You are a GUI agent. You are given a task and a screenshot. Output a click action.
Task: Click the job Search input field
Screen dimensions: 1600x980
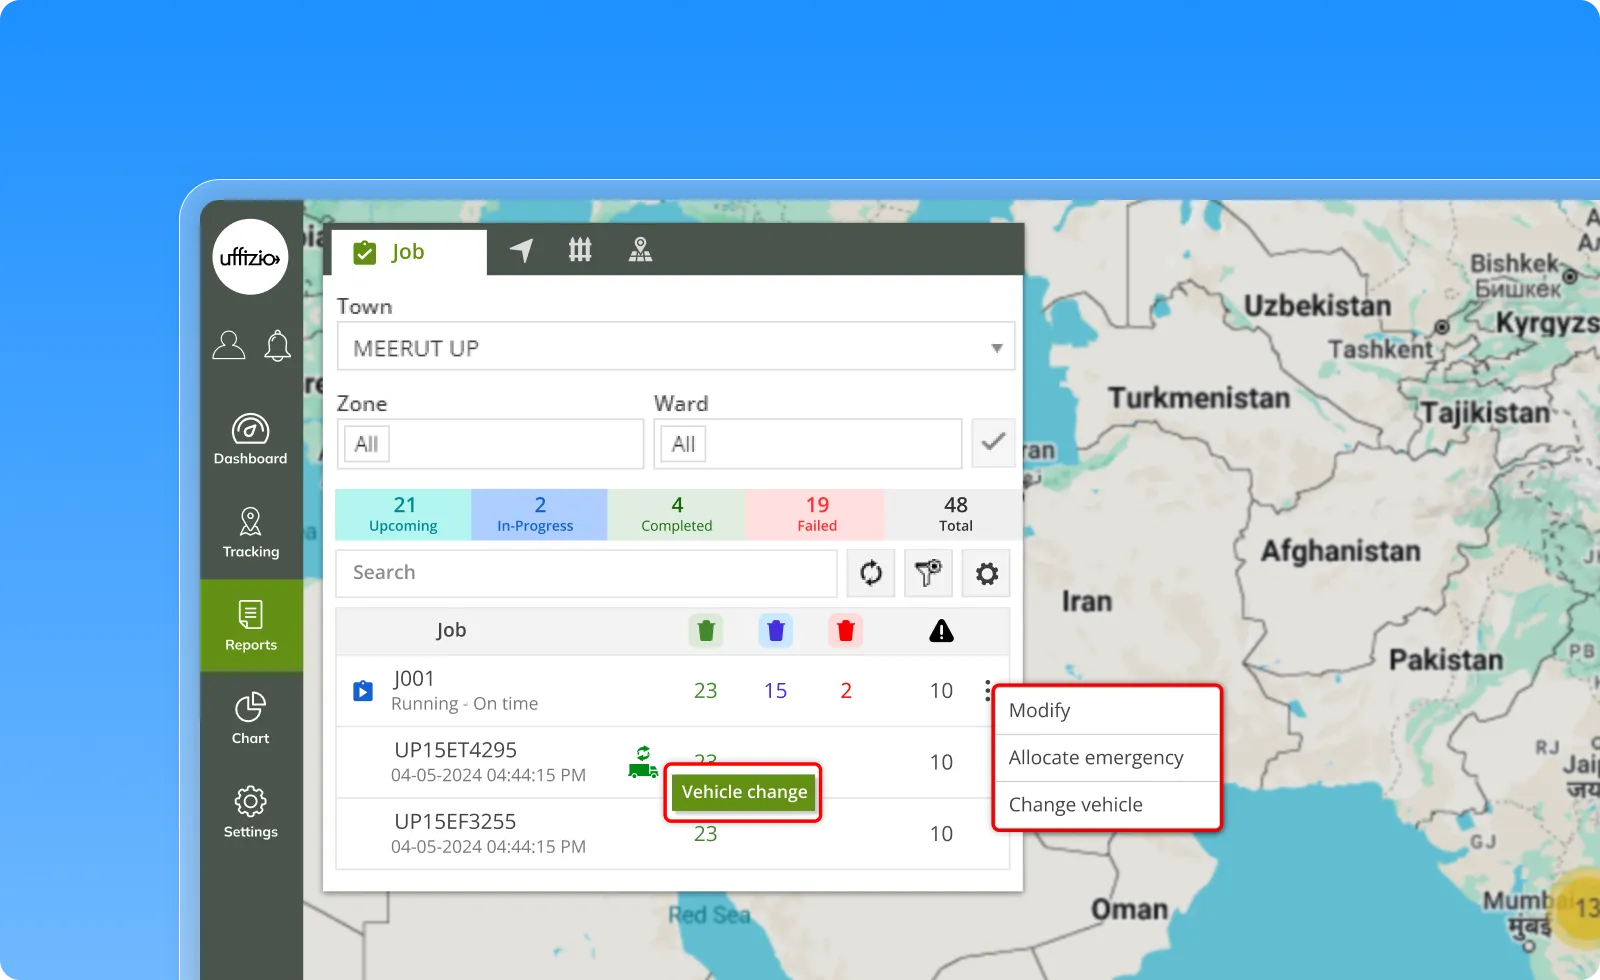pos(586,573)
